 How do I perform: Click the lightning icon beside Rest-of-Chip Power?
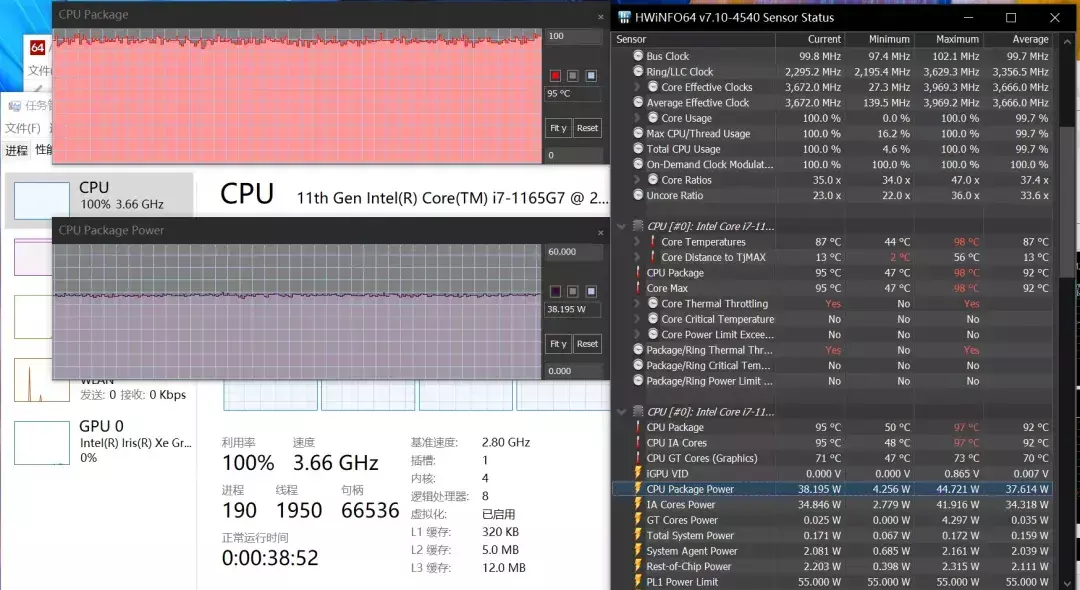(638, 566)
